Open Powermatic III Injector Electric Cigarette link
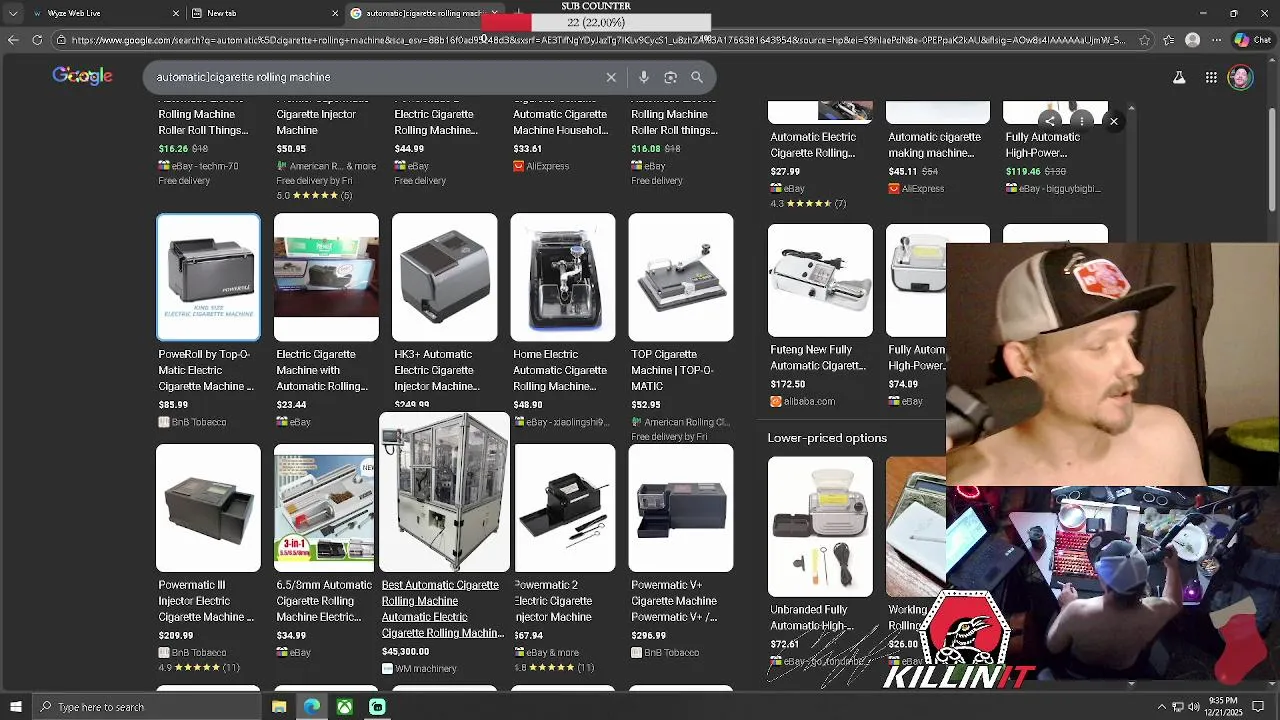Screen dimensions: 1280x720 [206, 601]
